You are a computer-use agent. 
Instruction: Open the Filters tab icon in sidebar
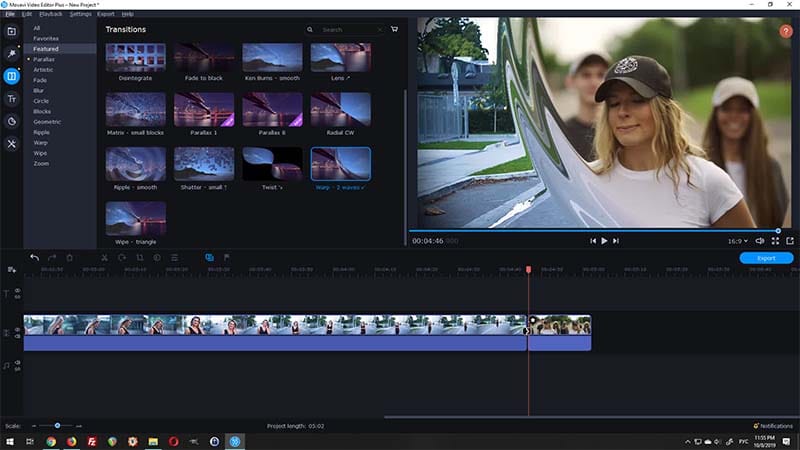coord(11,54)
